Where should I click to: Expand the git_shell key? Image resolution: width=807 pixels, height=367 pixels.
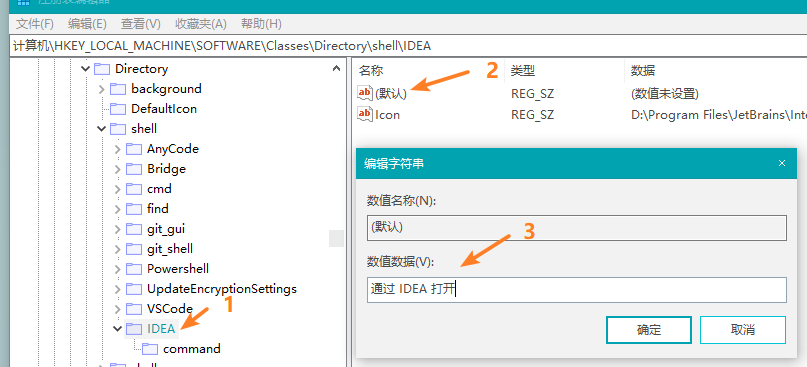(x=117, y=249)
